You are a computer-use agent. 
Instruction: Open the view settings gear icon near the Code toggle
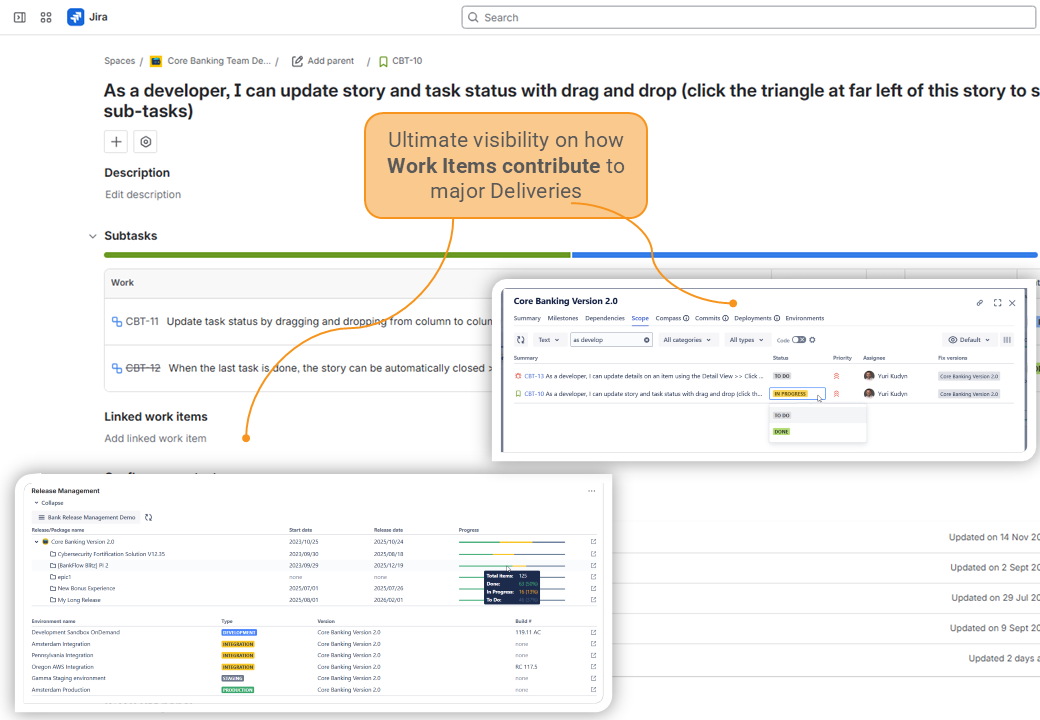pyautogui.click(x=813, y=339)
